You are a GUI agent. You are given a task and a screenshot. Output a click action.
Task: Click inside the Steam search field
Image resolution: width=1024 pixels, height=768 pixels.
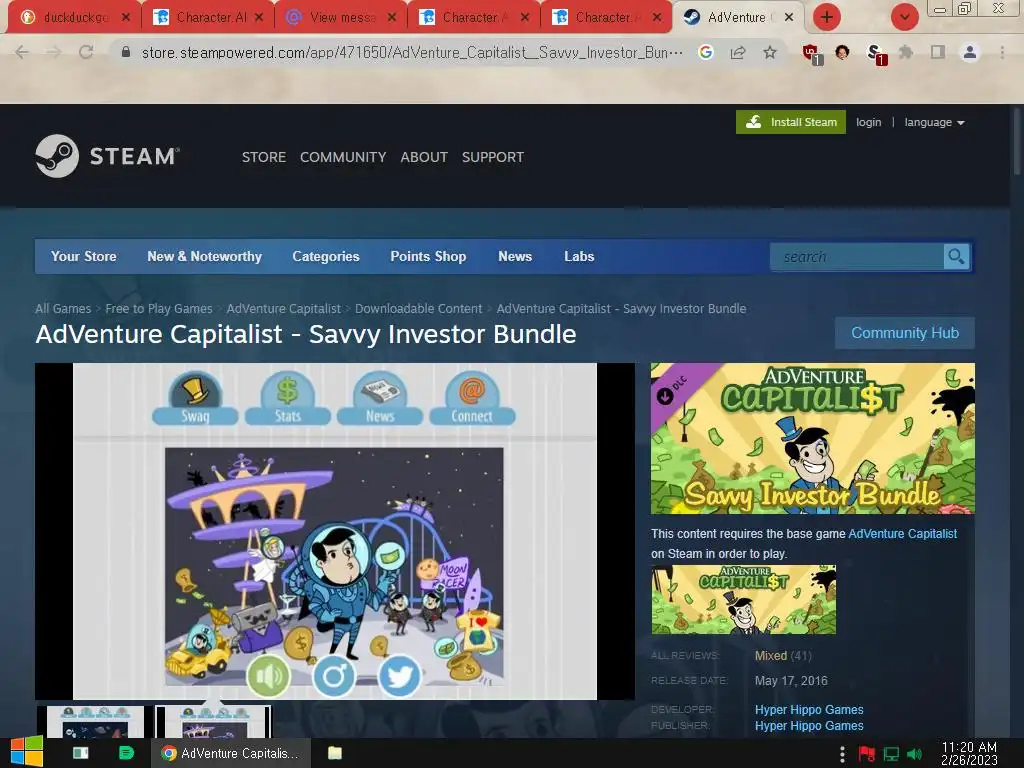pyautogui.click(x=857, y=257)
